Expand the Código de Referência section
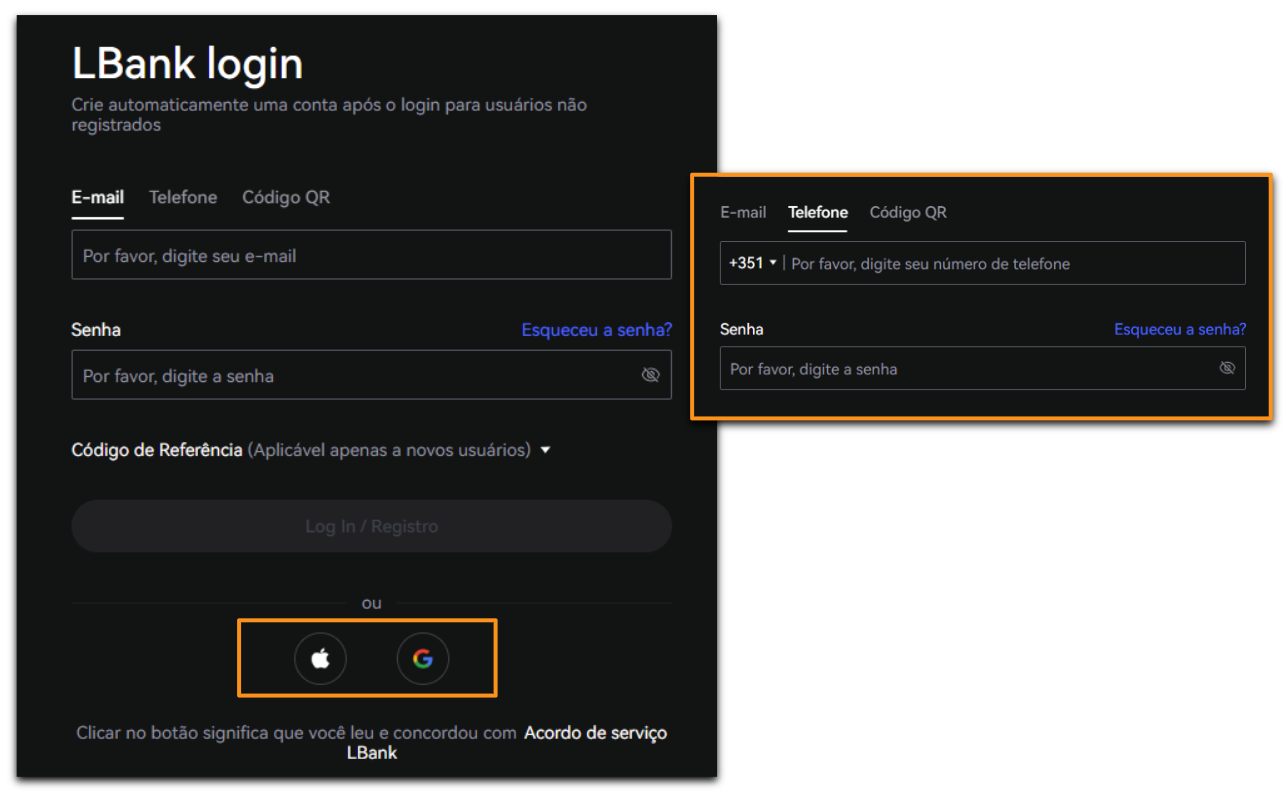 point(545,450)
